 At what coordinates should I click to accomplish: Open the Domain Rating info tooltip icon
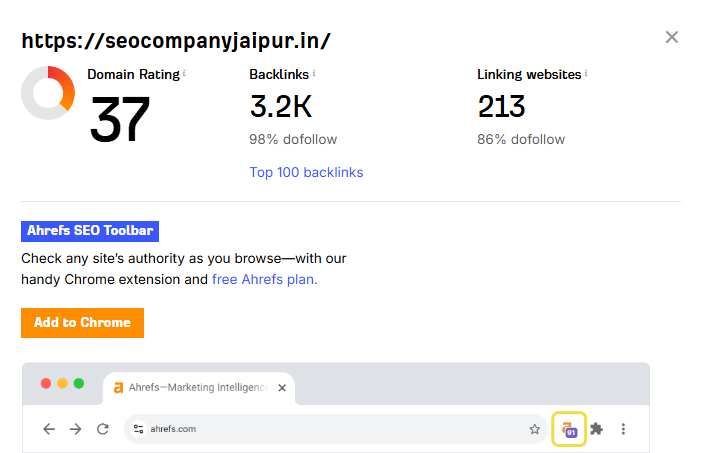pyautogui.click(x=184, y=73)
